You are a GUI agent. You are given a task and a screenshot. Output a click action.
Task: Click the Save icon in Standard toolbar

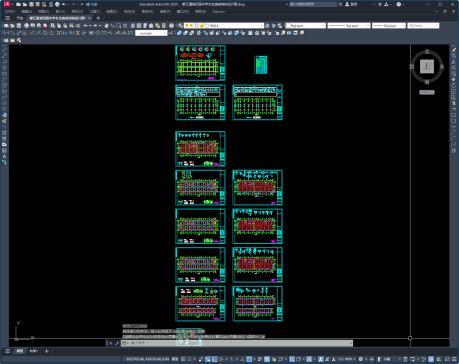pyautogui.click(x=19, y=26)
